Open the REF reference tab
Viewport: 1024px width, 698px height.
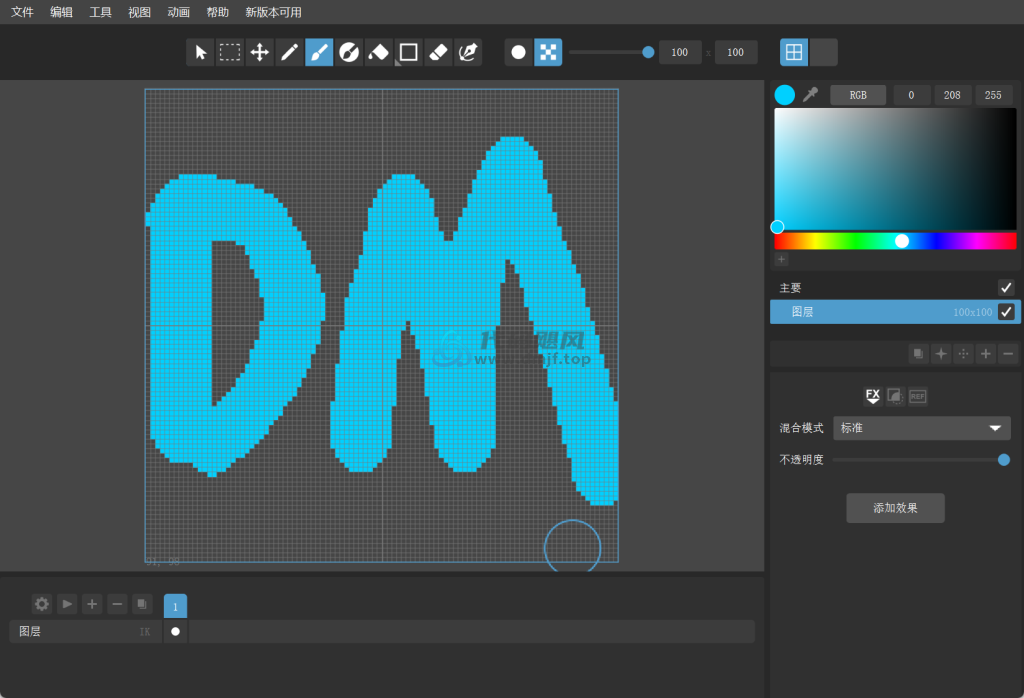tap(918, 396)
